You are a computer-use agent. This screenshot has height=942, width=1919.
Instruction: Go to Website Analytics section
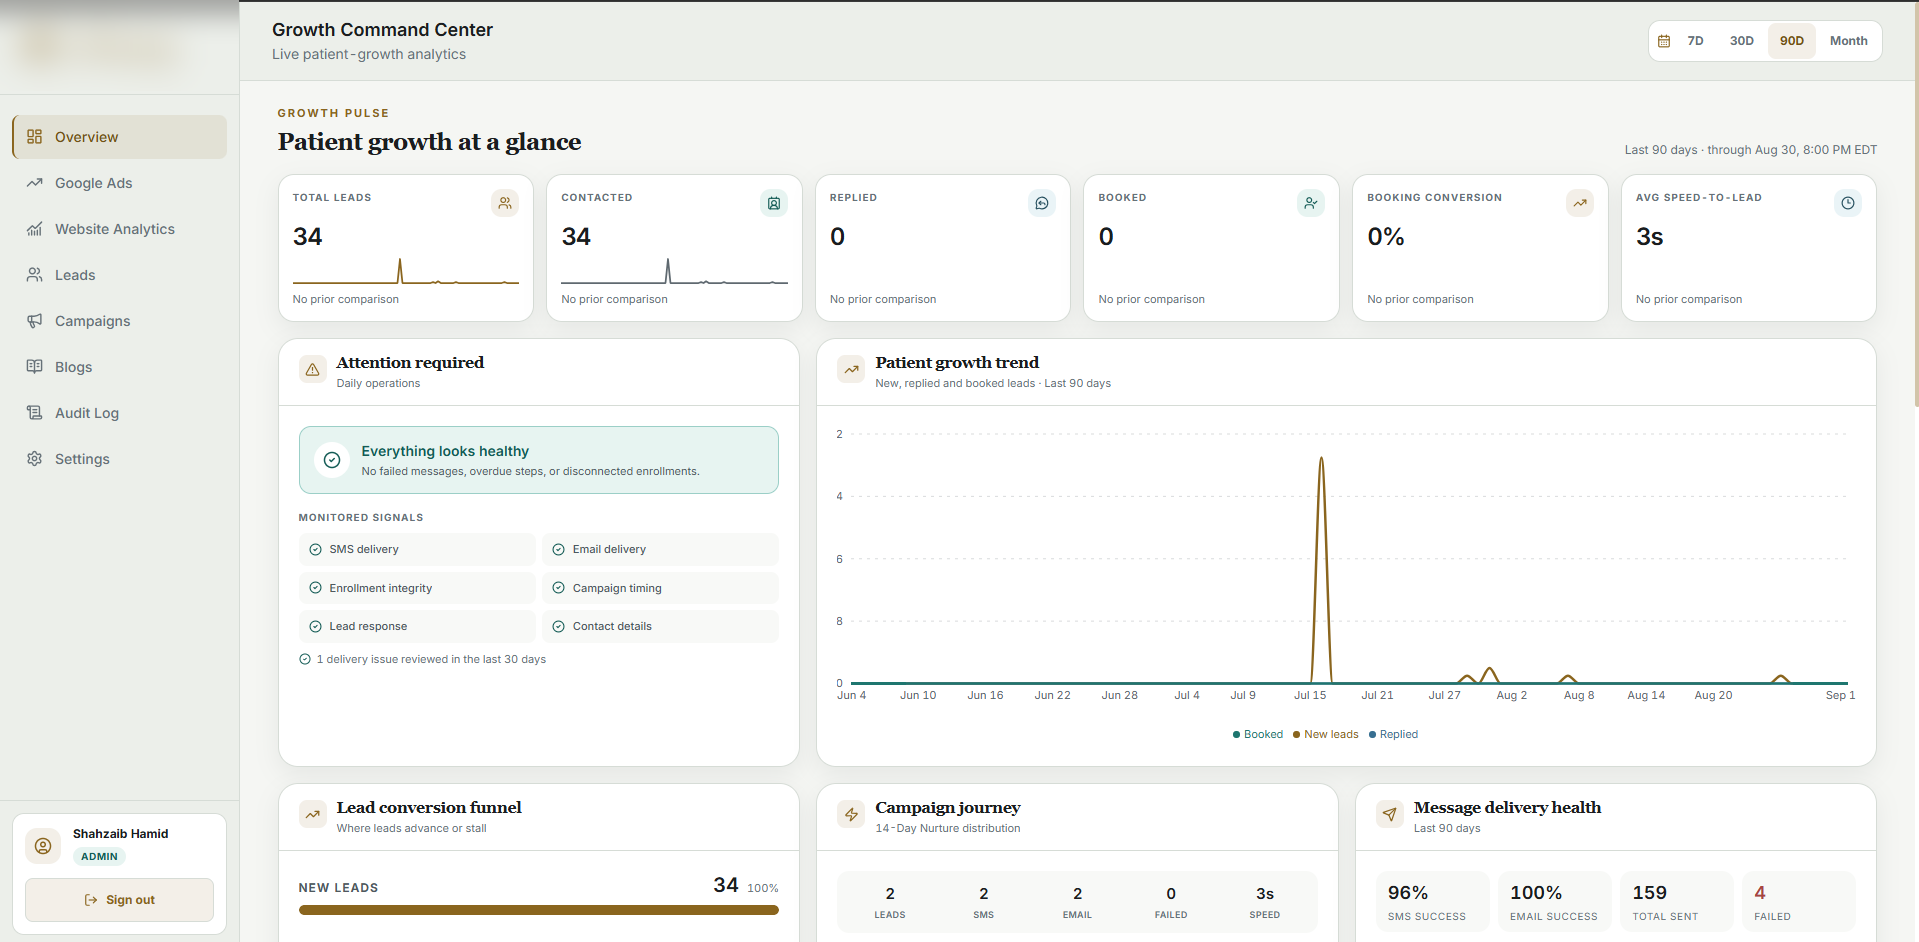(120, 229)
